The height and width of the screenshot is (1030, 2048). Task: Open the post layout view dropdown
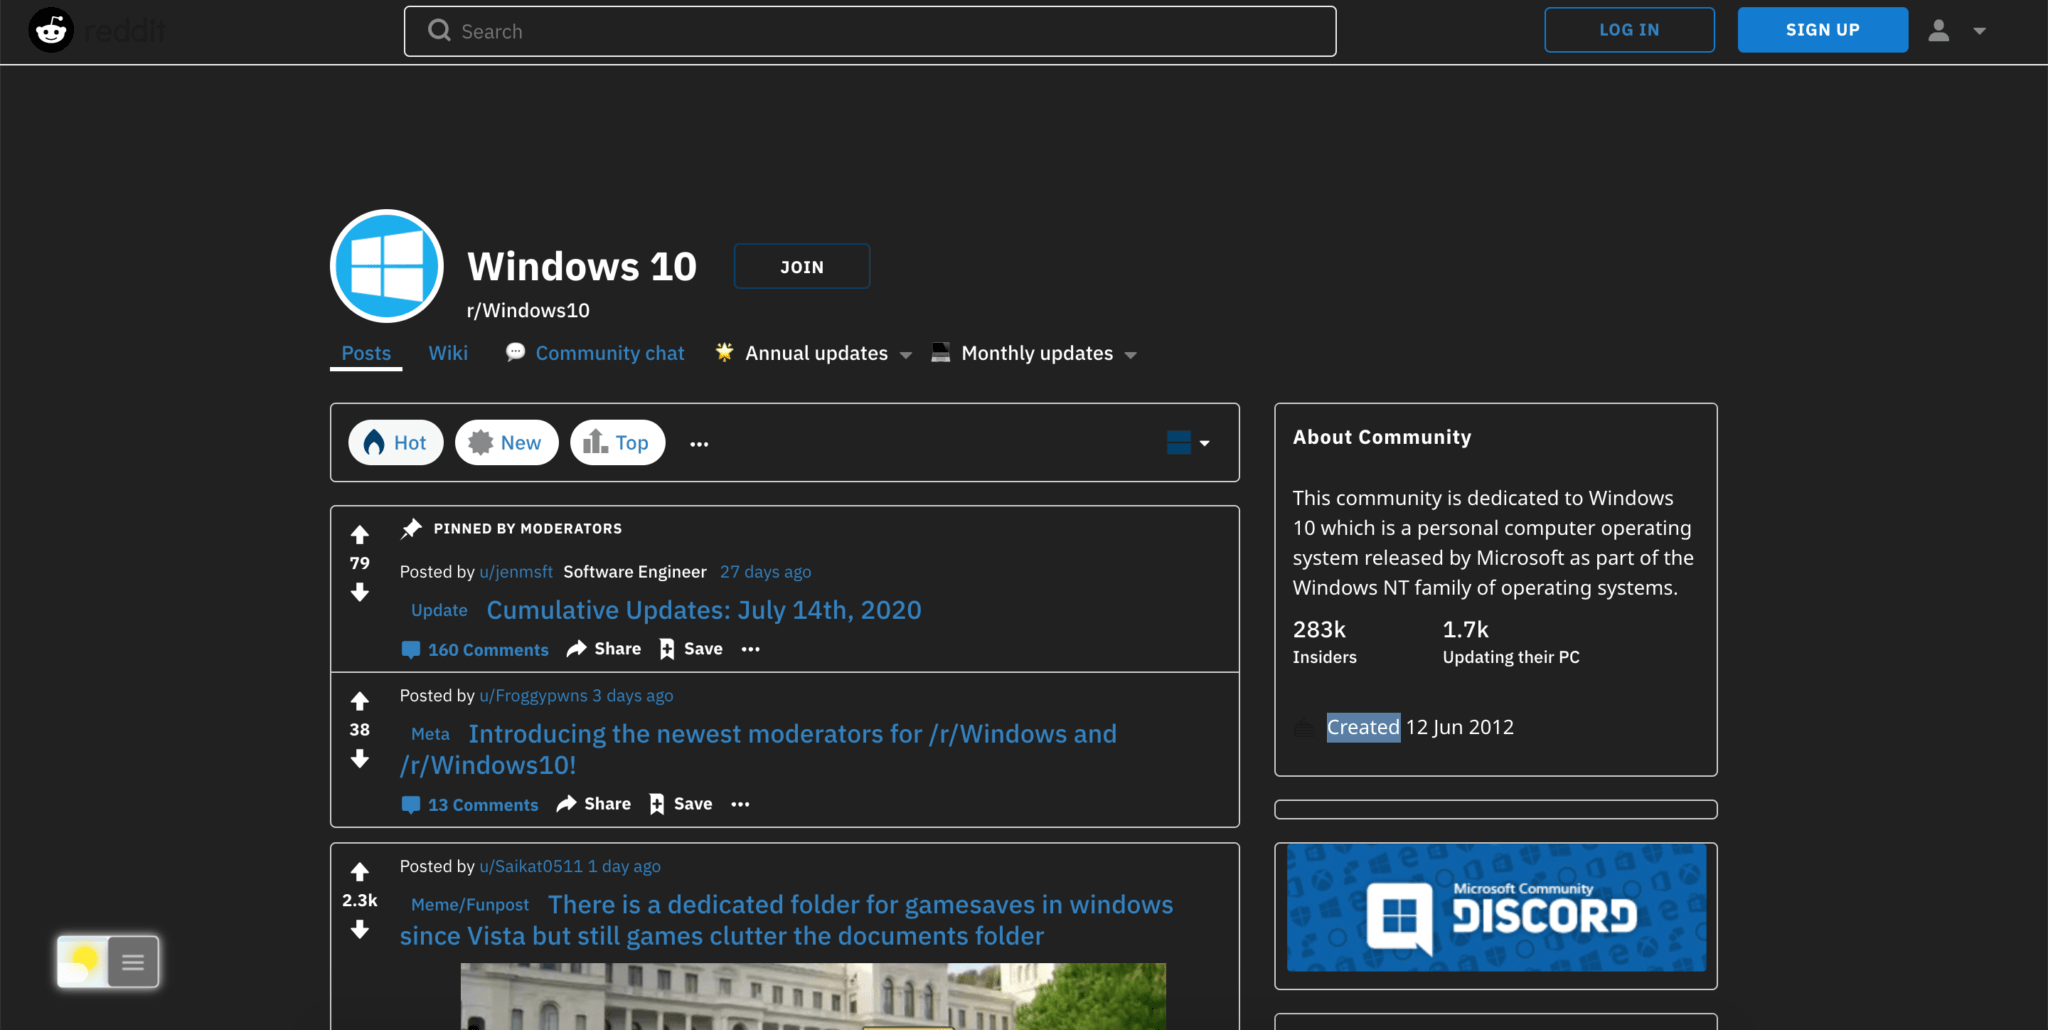pos(1188,443)
